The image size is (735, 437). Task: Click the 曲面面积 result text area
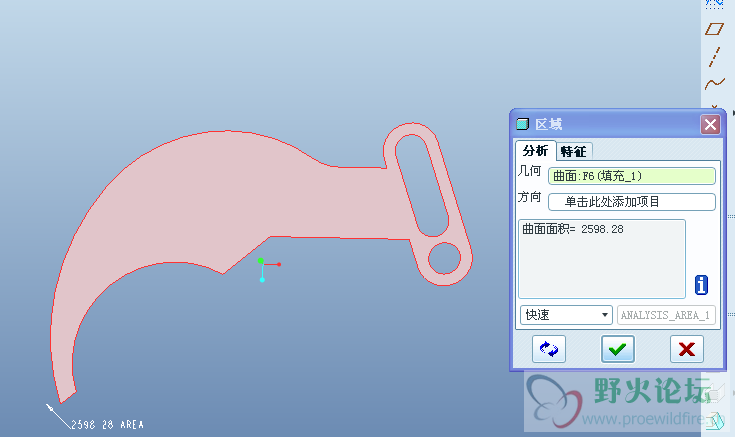[601, 258]
